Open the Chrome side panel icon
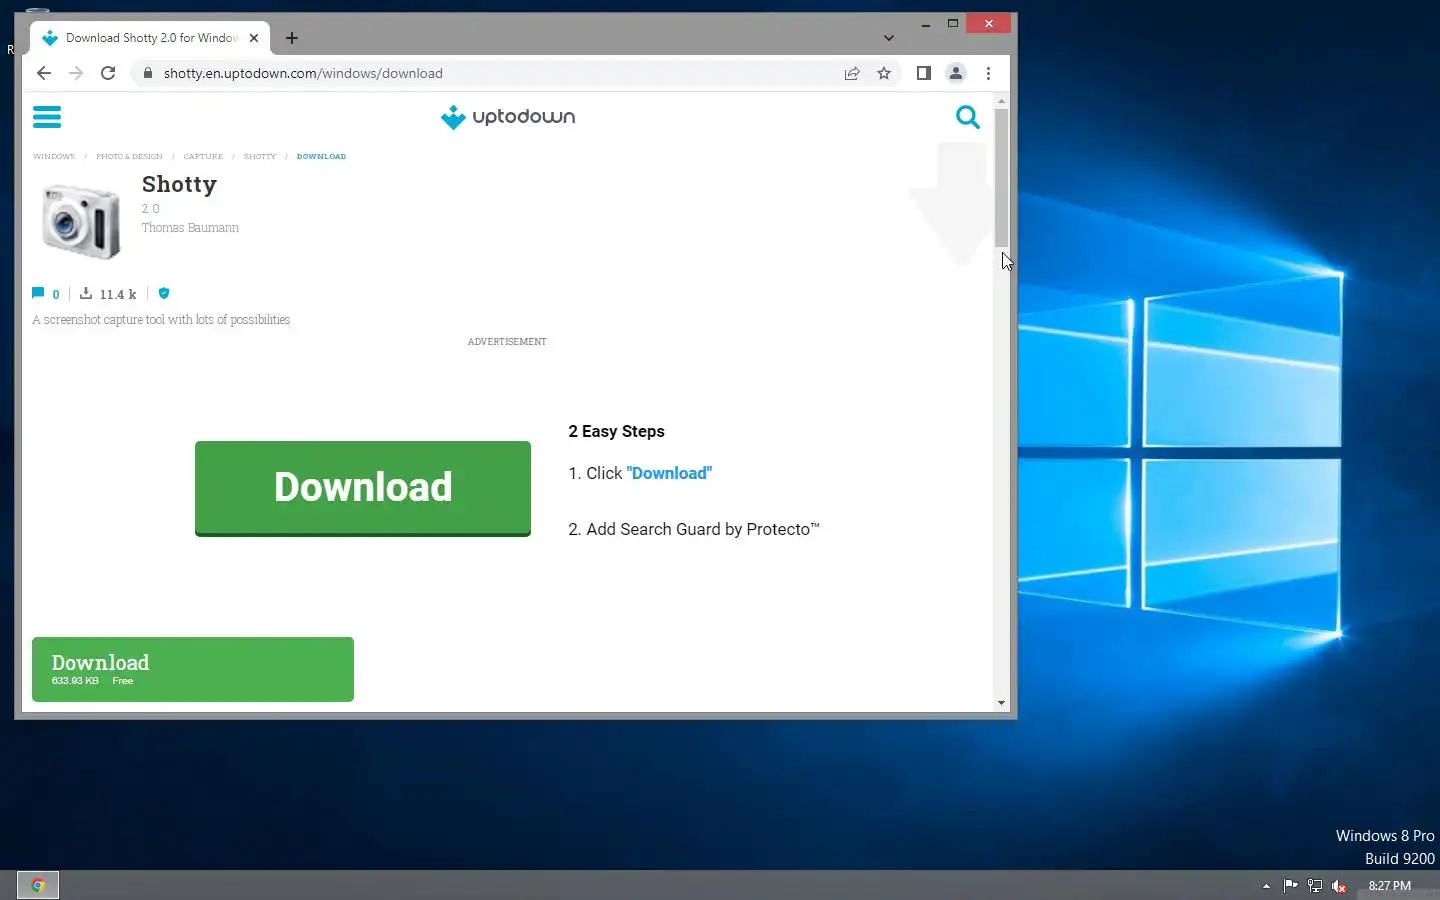The image size is (1440, 900). pos(924,73)
